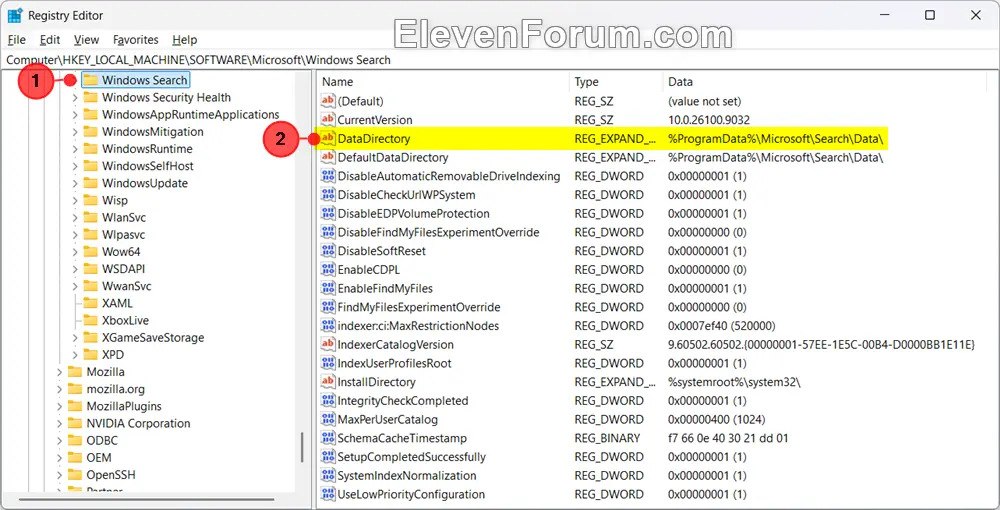
Task: Select the Wlpasvc key label
Action: [x=124, y=235]
